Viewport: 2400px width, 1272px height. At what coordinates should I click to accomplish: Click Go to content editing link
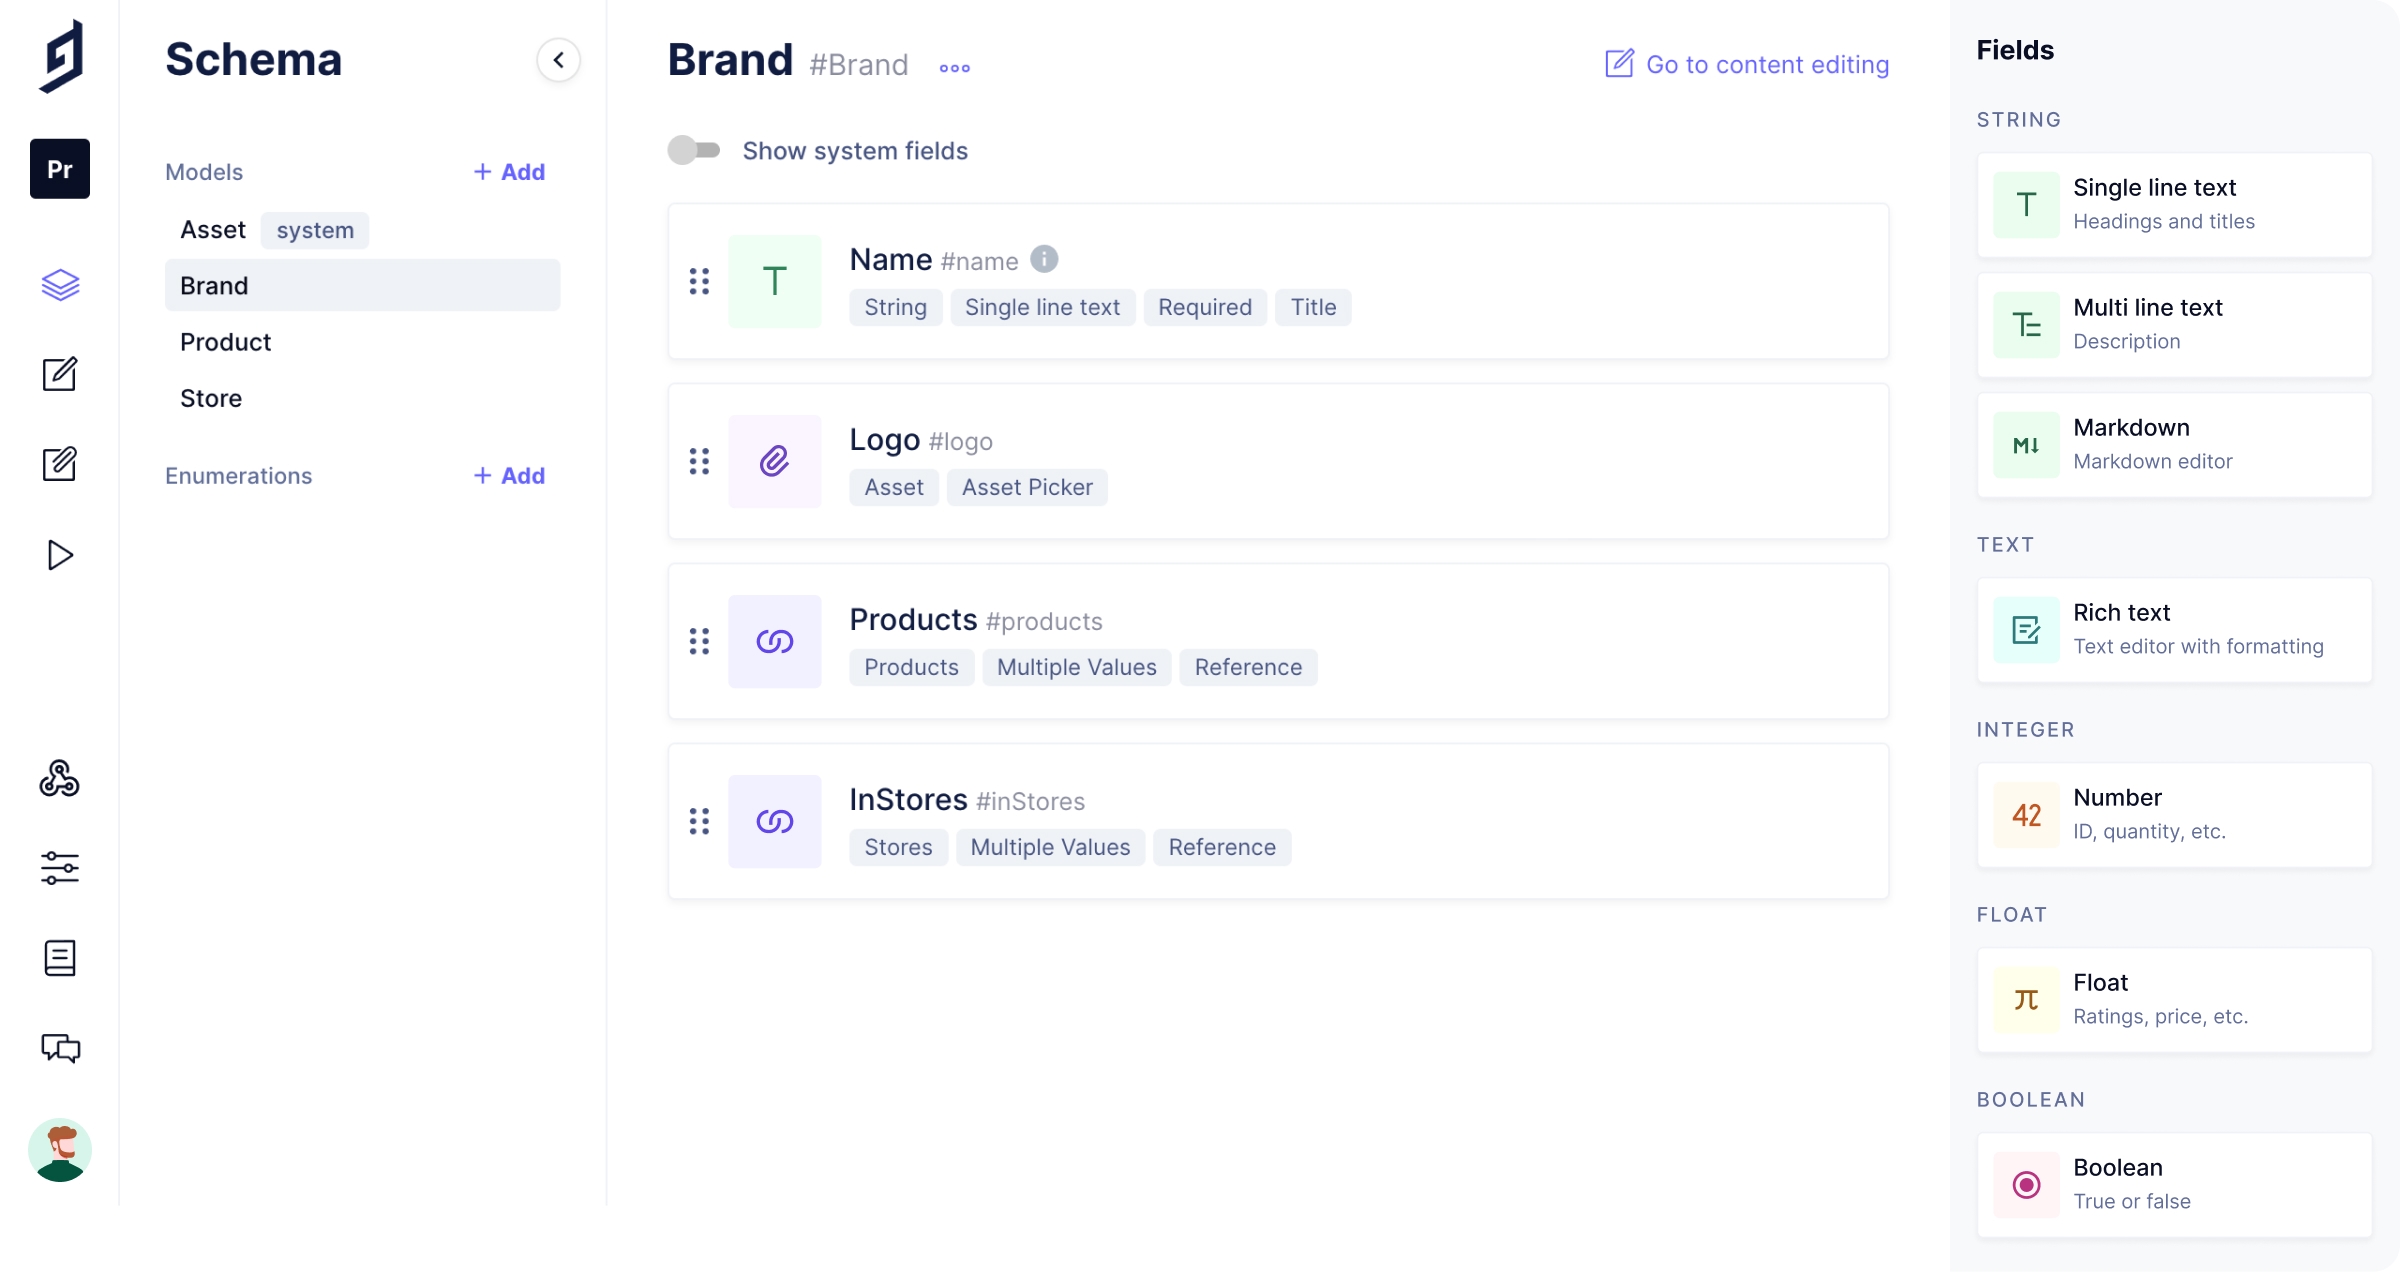(x=1747, y=64)
